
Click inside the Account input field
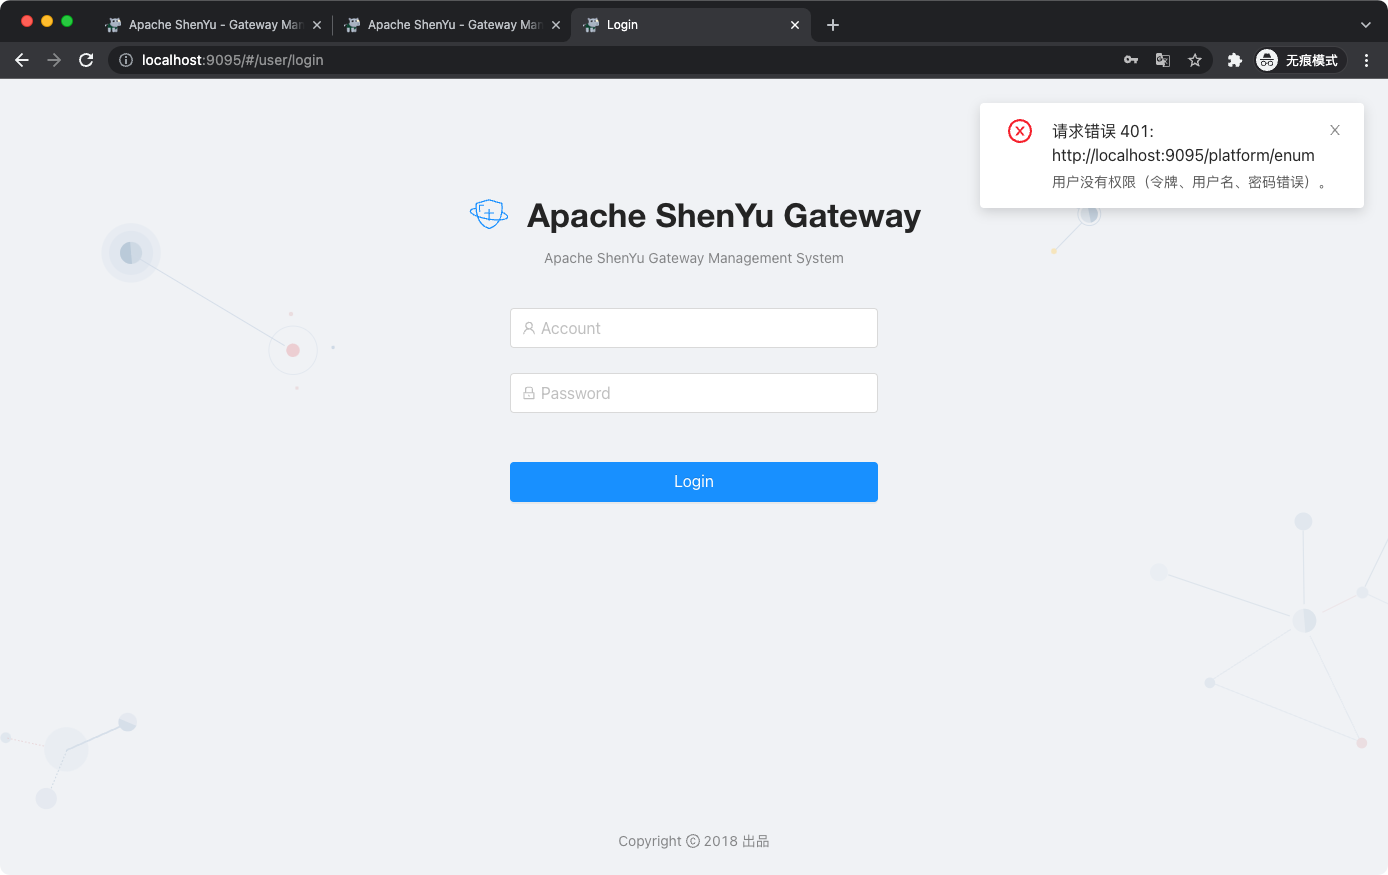[694, 328]
